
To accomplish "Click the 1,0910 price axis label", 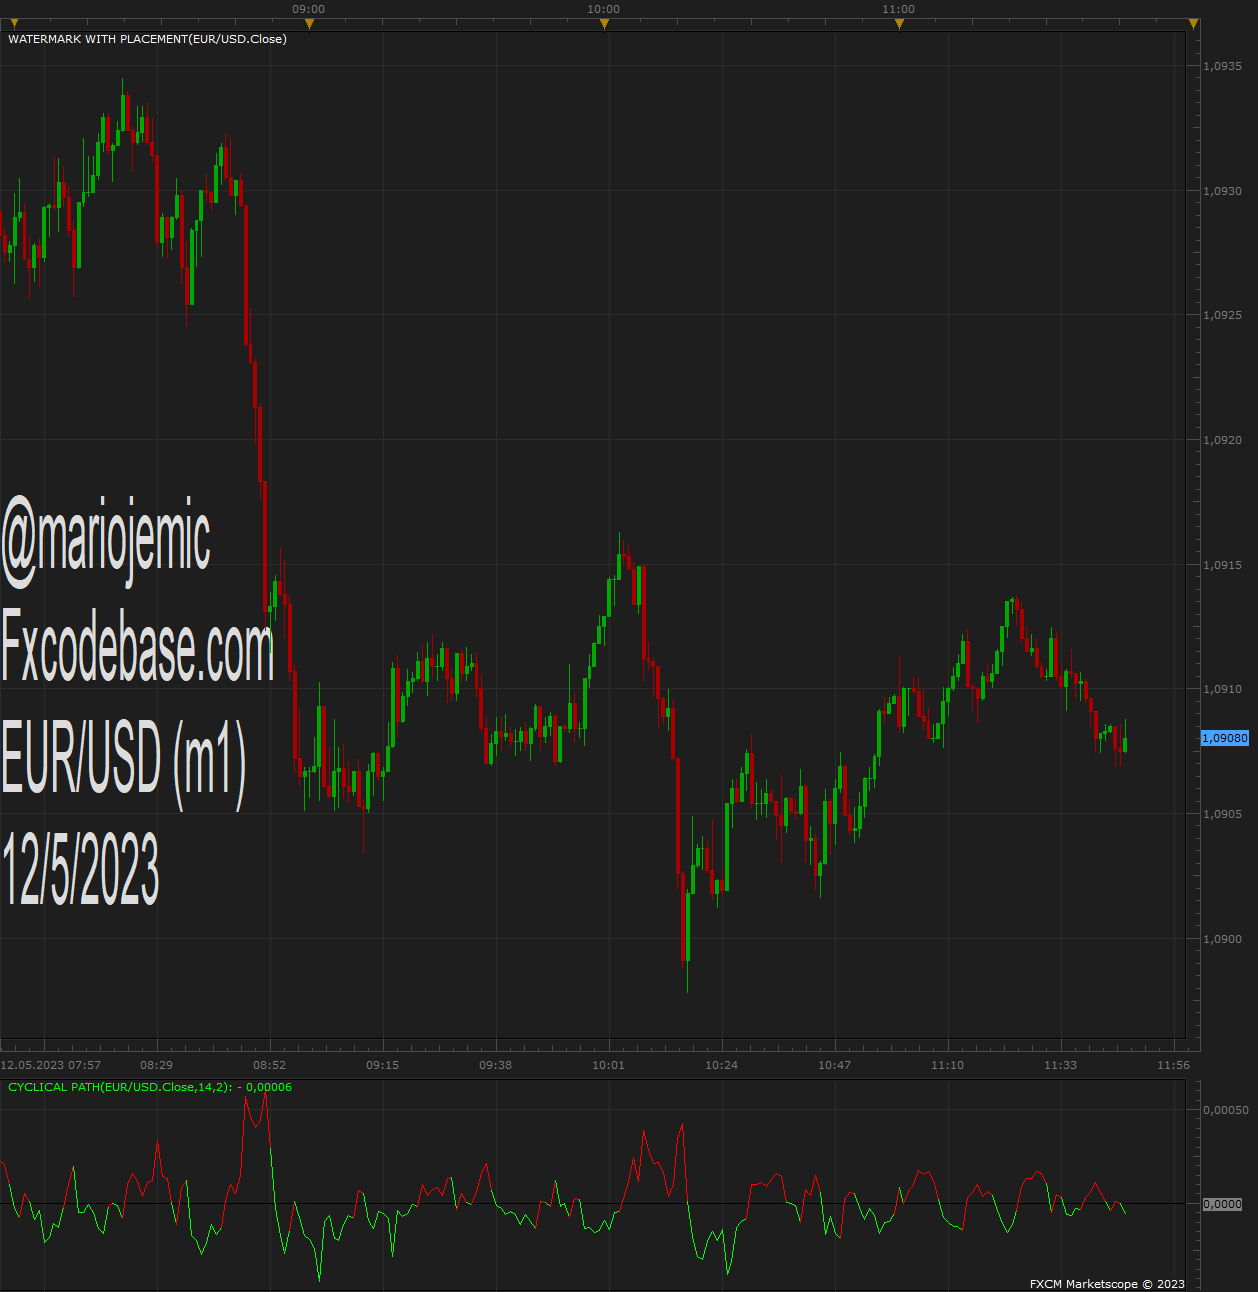I will pyautogui.click(x=1222, y=689).
